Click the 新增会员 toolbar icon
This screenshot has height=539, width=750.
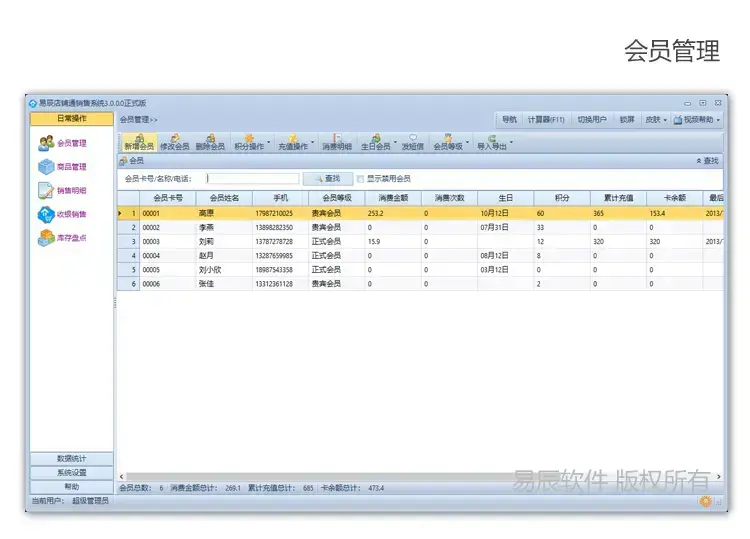coord(139,142)
